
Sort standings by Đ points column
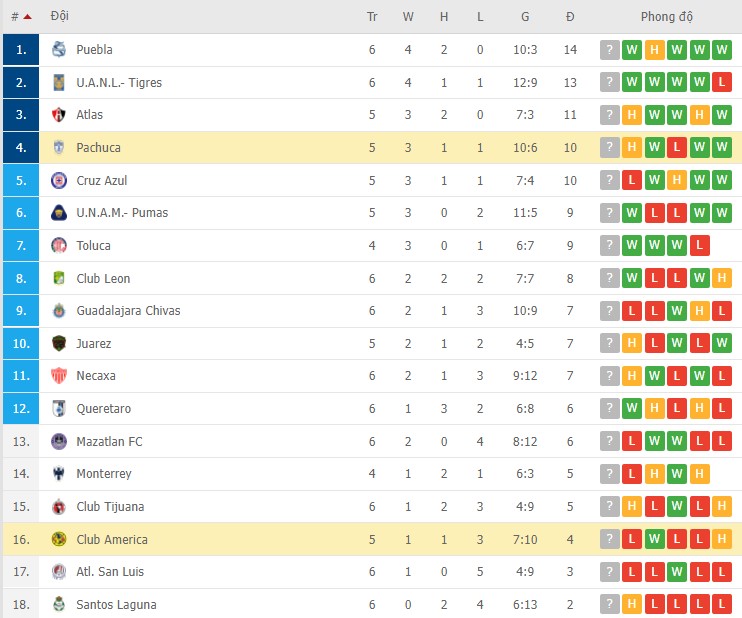pos(570,17)
